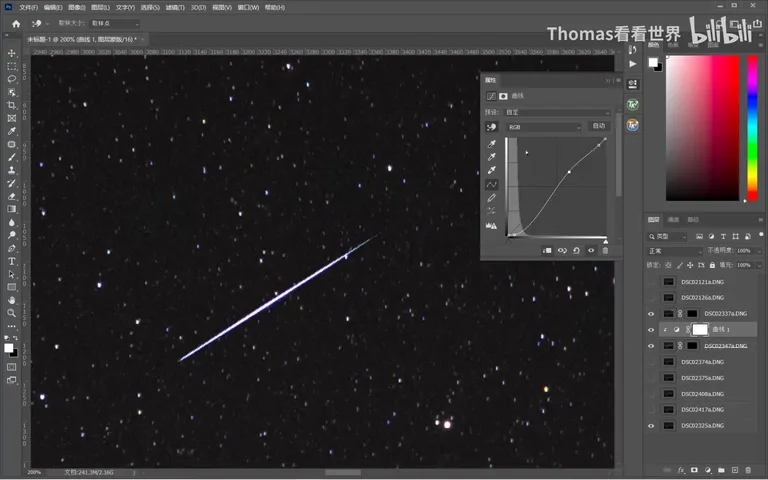768x480 pixels.
Task: Open the Curves preset dropdown
Action: [557, 113]
